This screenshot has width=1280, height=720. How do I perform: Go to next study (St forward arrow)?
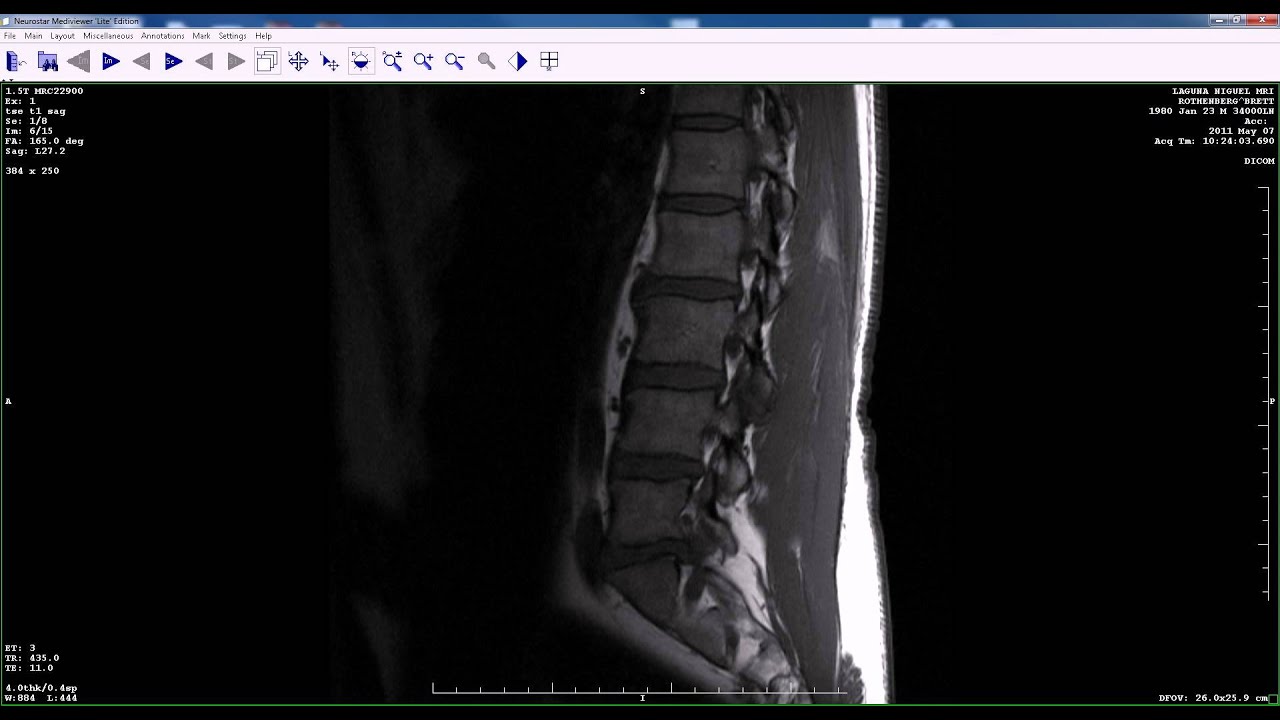coord(235,62)
